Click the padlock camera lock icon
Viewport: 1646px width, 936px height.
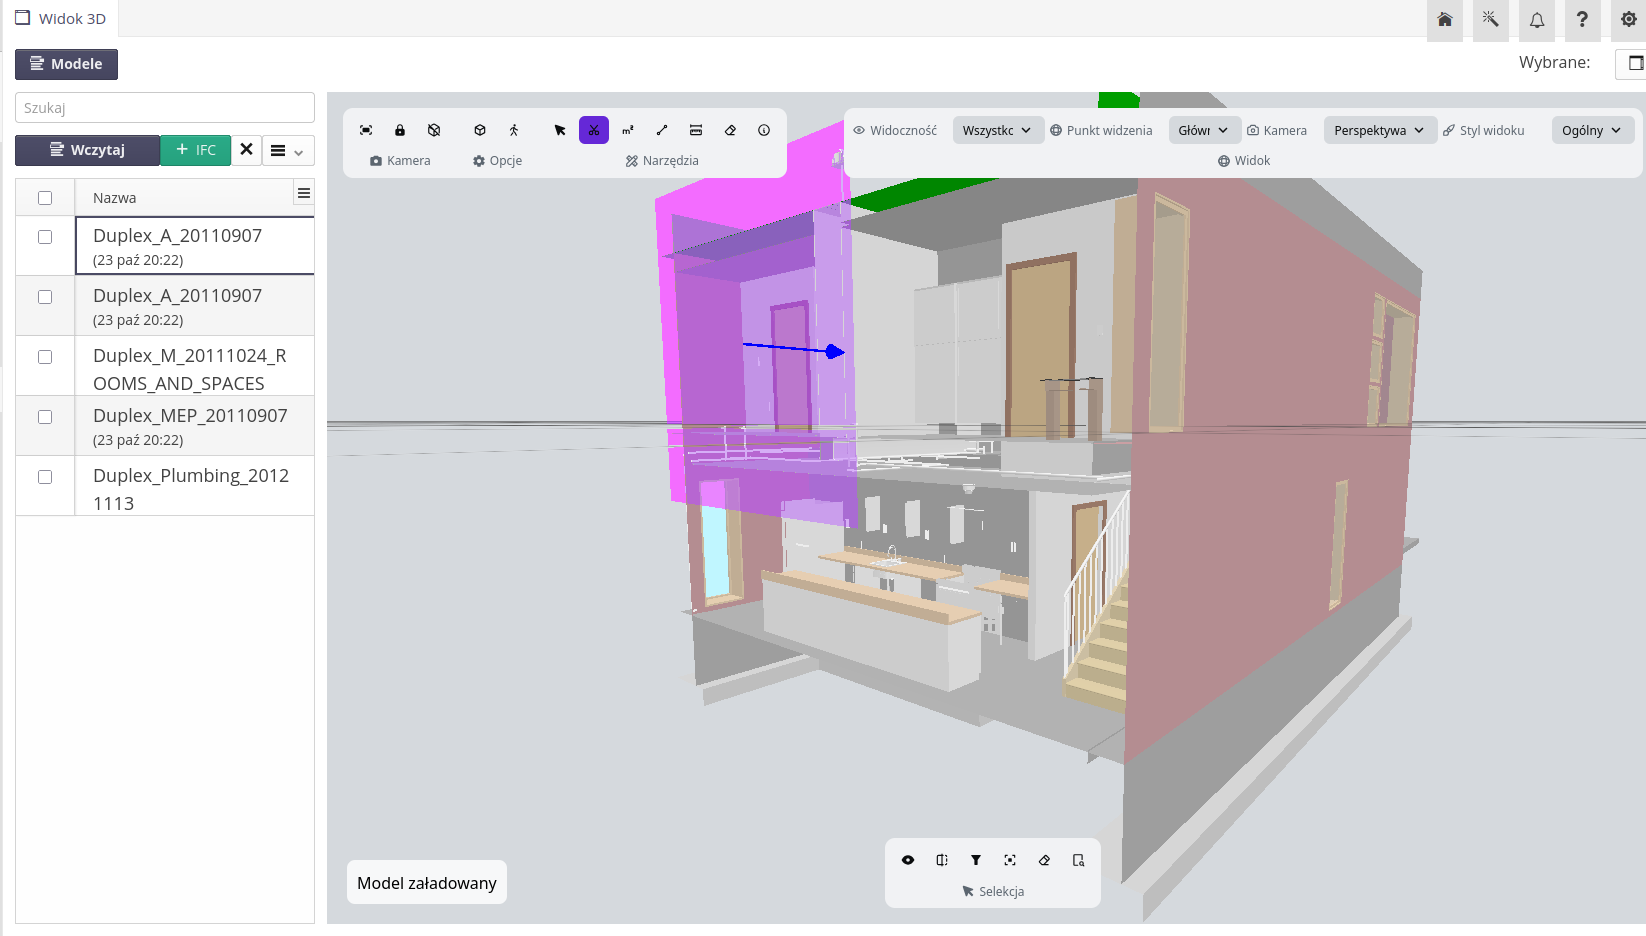(400, 130)
